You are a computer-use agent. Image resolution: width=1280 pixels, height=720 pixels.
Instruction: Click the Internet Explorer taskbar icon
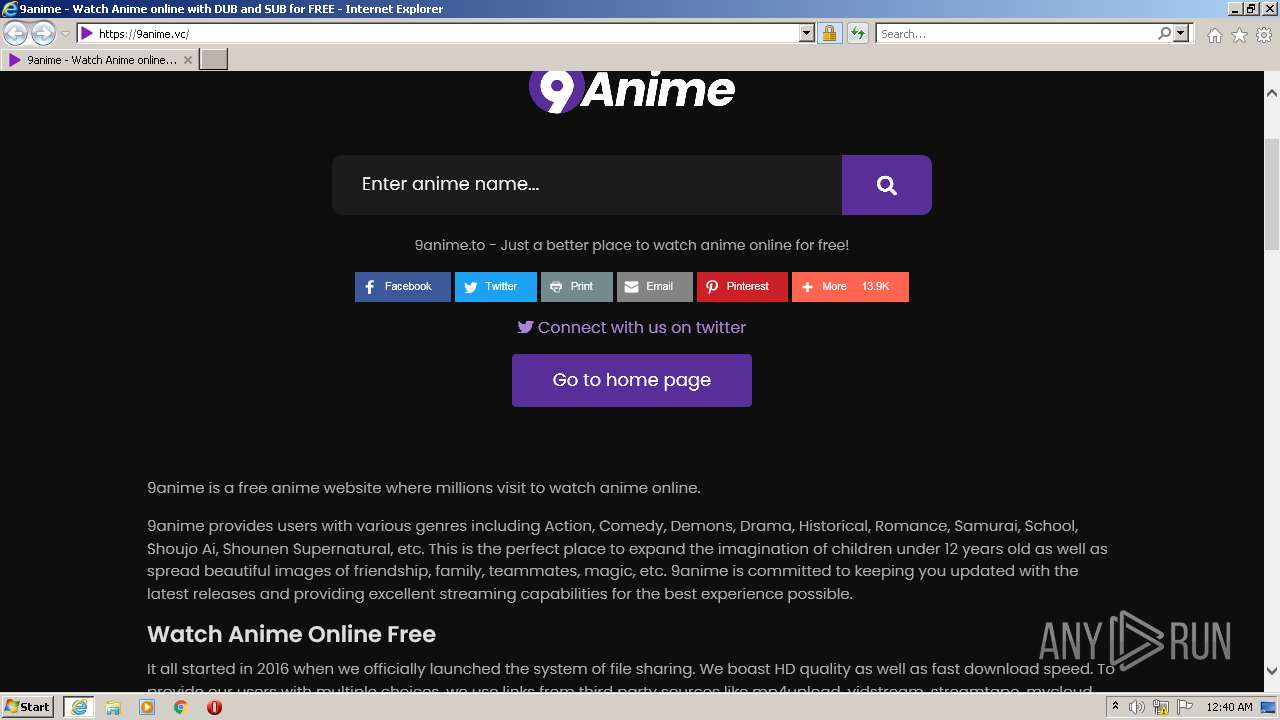click(79, 707)
